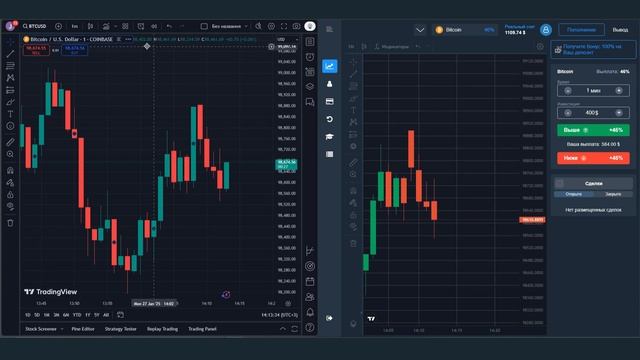Open the card payments icon in broker sidebar
The height and width of the screenshot is (360, 640).
click(329, 101)
